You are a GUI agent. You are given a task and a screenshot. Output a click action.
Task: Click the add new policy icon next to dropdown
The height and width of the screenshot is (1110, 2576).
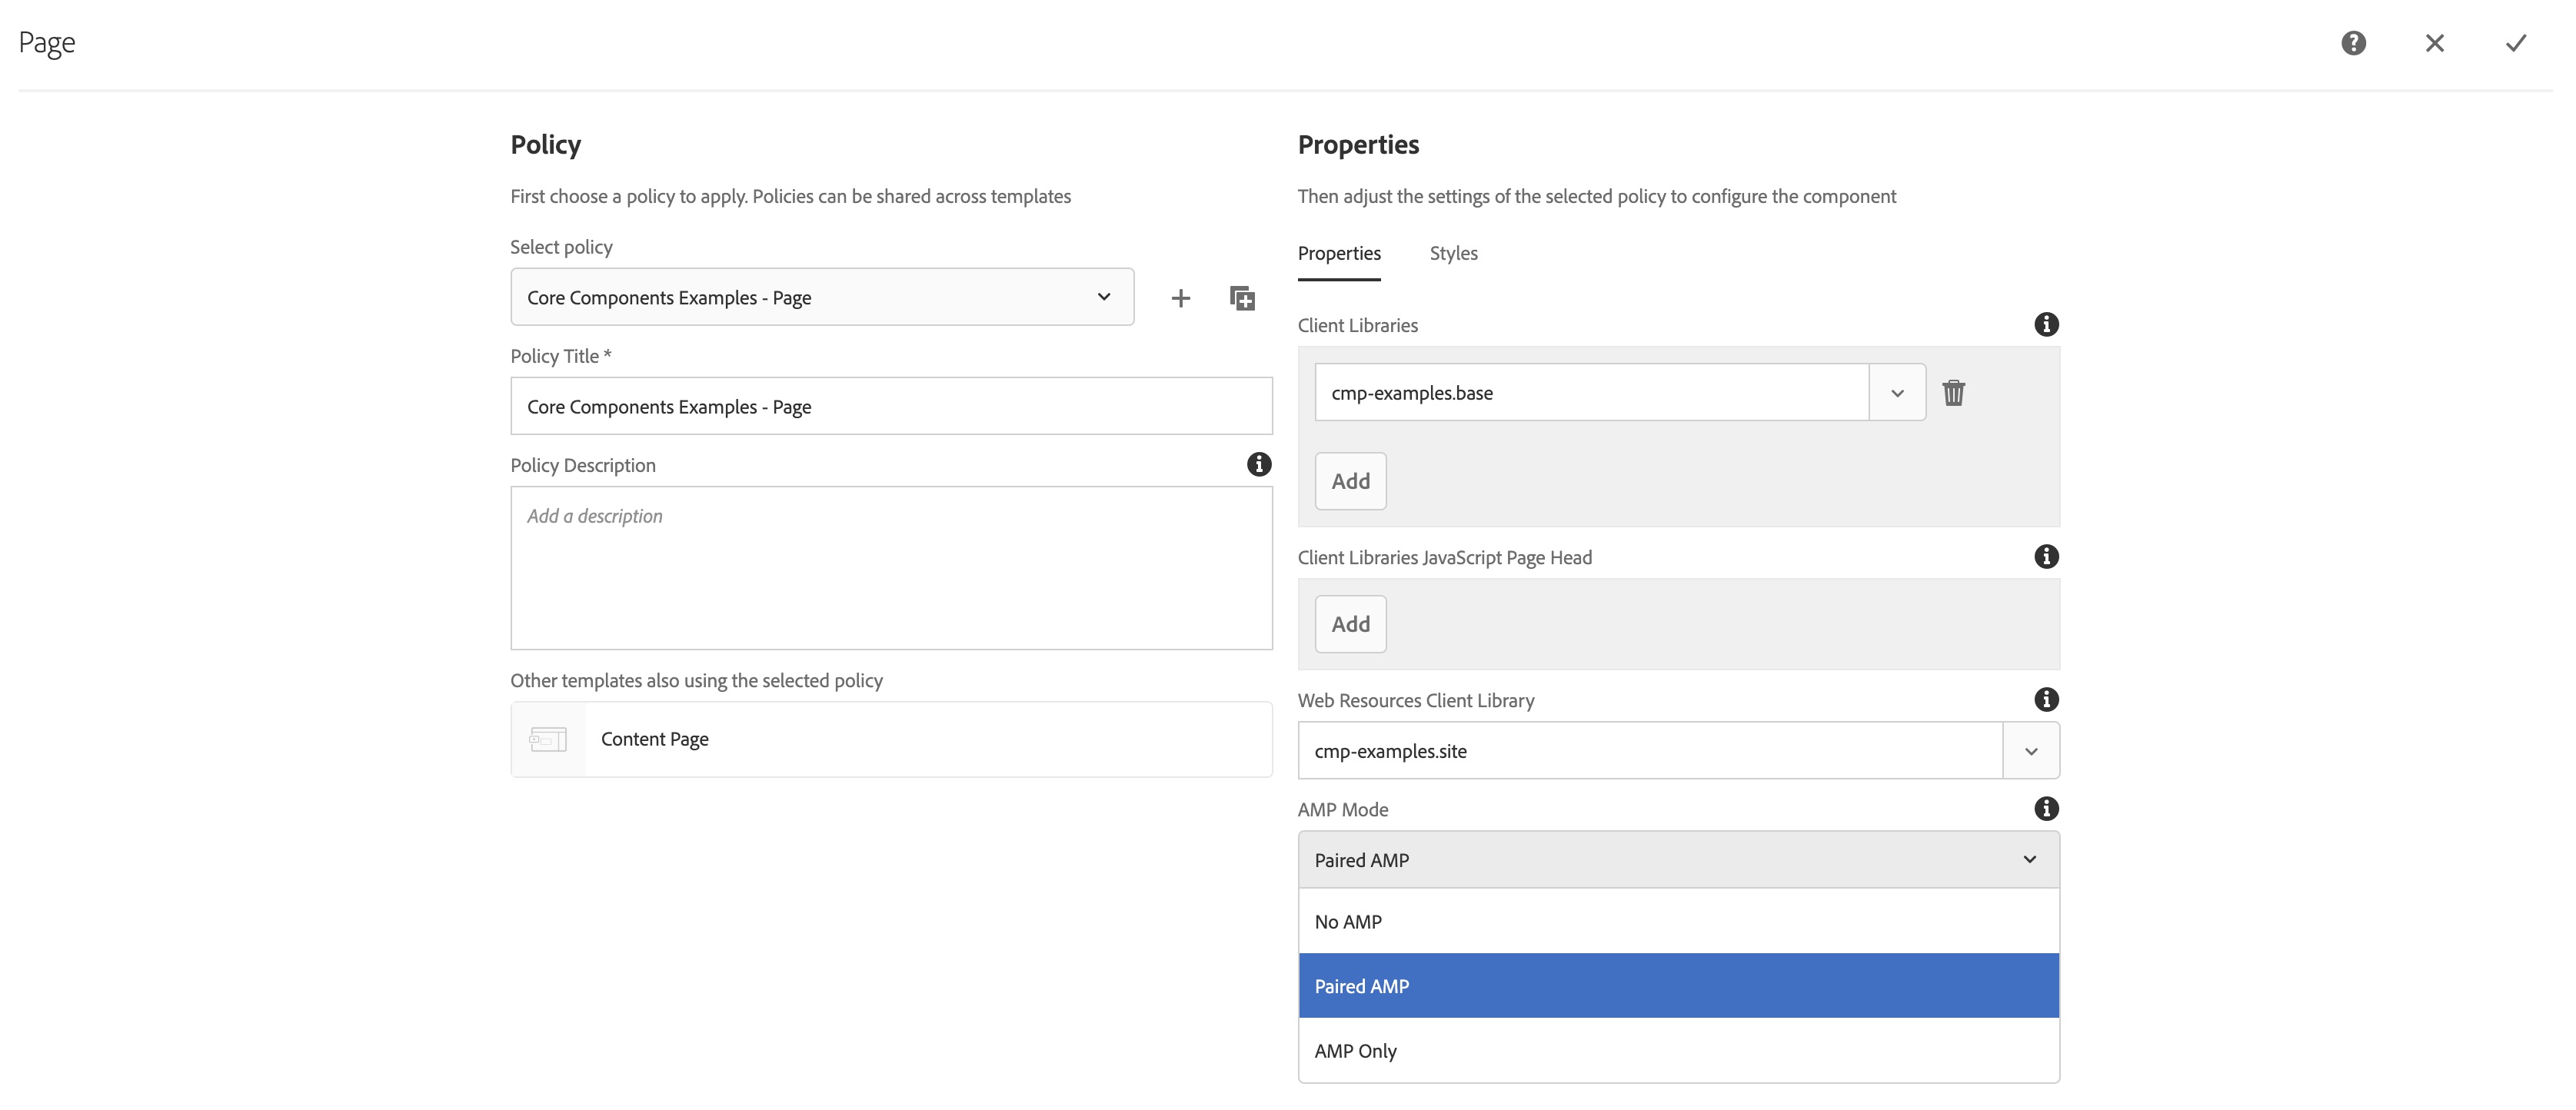point(1181,297)
